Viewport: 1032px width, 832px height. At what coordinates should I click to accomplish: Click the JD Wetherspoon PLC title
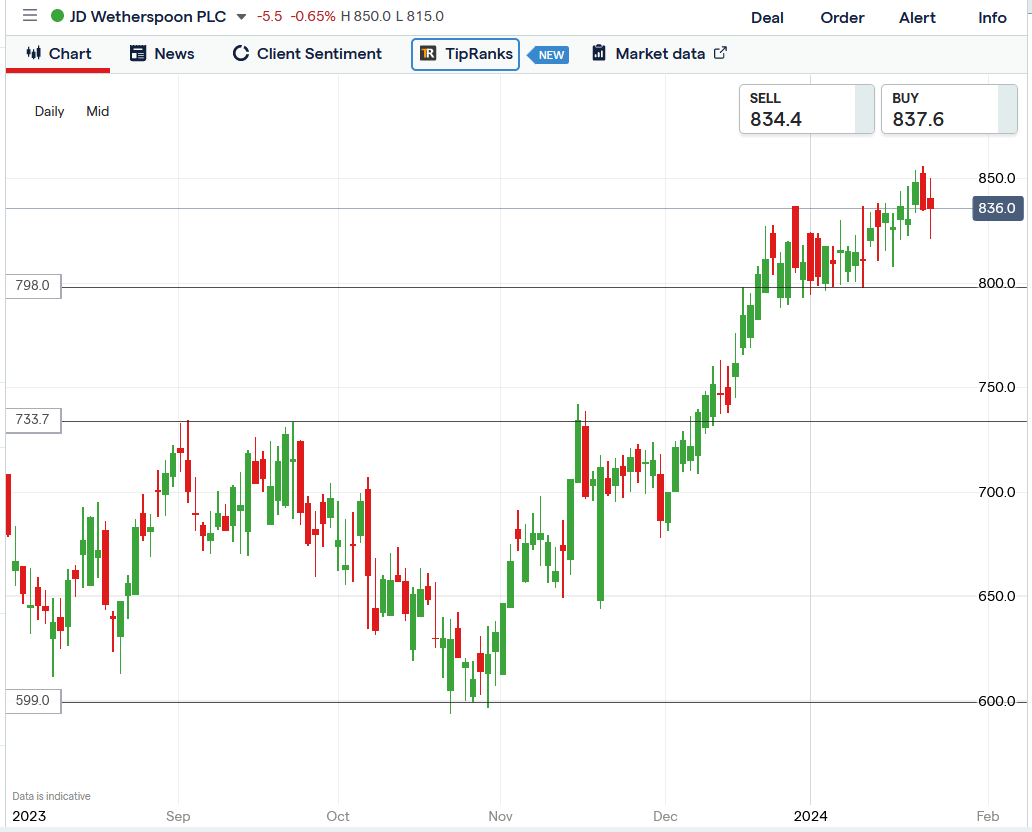(x=147, y=16)
